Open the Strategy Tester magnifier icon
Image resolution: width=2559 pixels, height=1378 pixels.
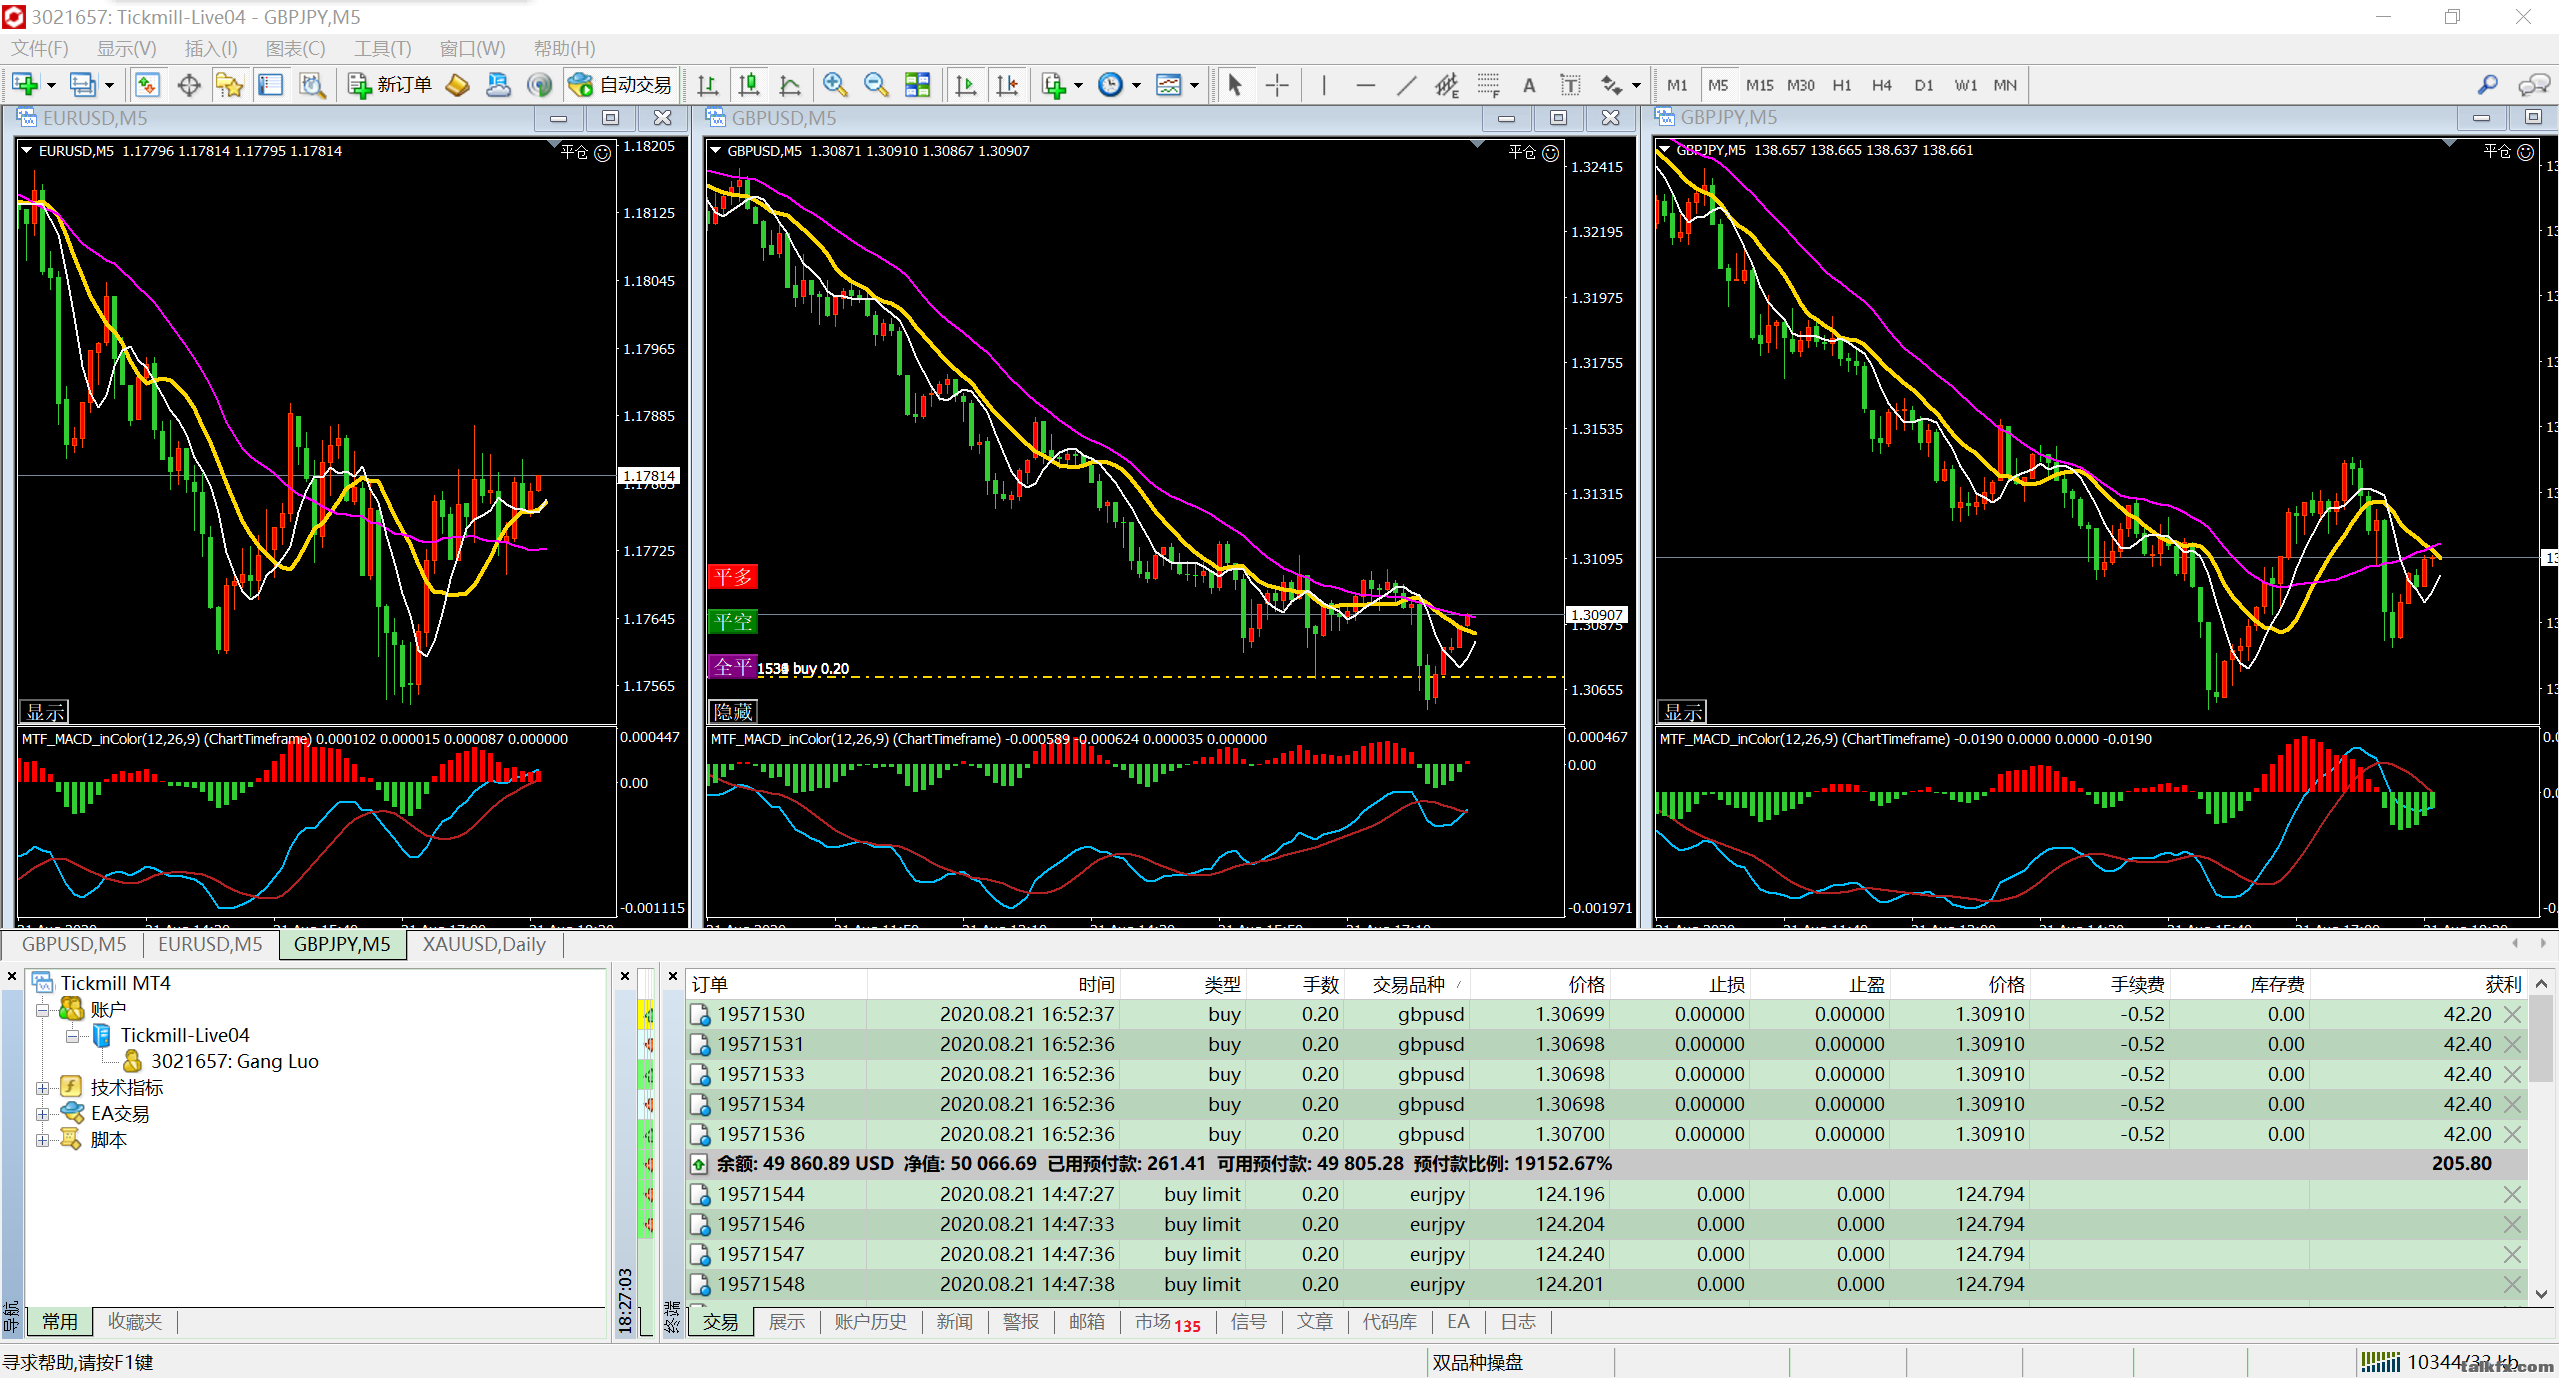tap(312, 85)
